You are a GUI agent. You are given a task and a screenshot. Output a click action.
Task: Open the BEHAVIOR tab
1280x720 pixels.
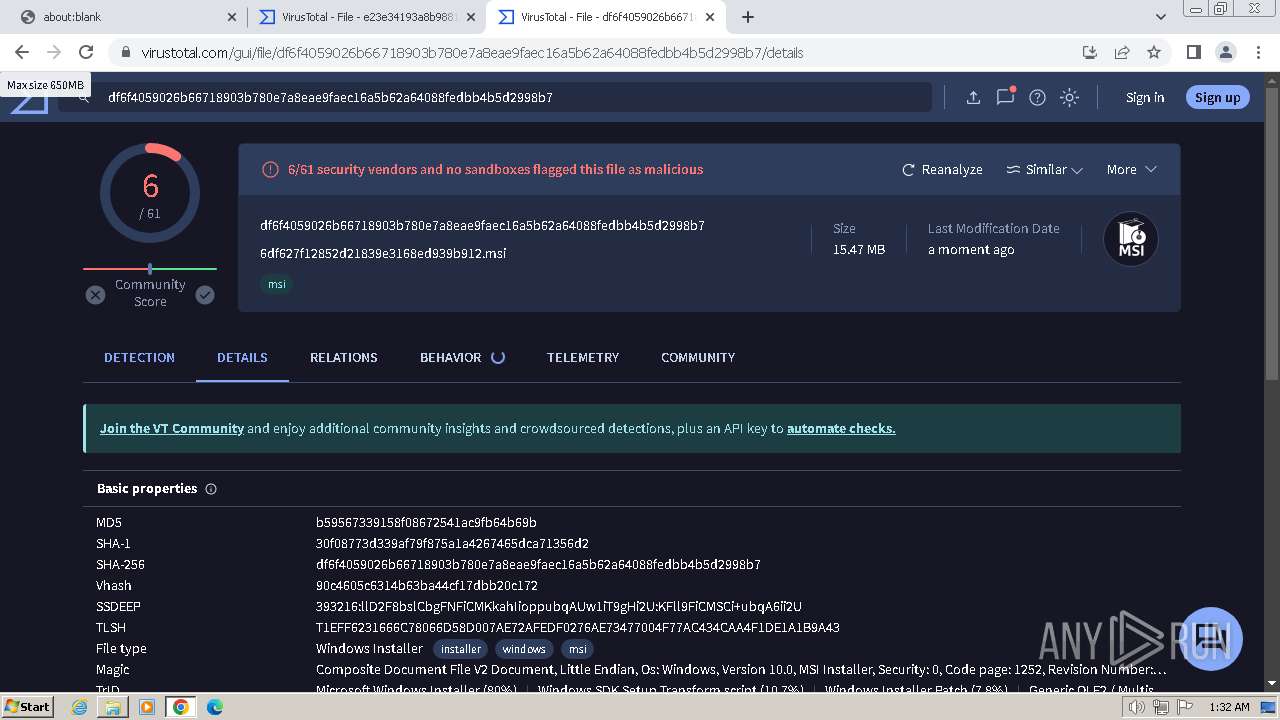click(x=461, y=357)
